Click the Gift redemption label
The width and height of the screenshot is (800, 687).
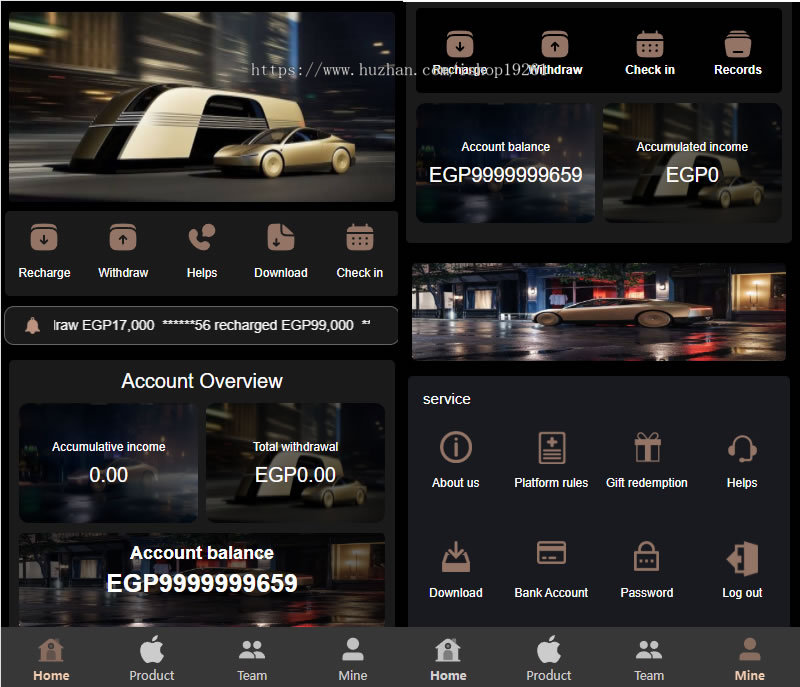[x=646, y=482]
